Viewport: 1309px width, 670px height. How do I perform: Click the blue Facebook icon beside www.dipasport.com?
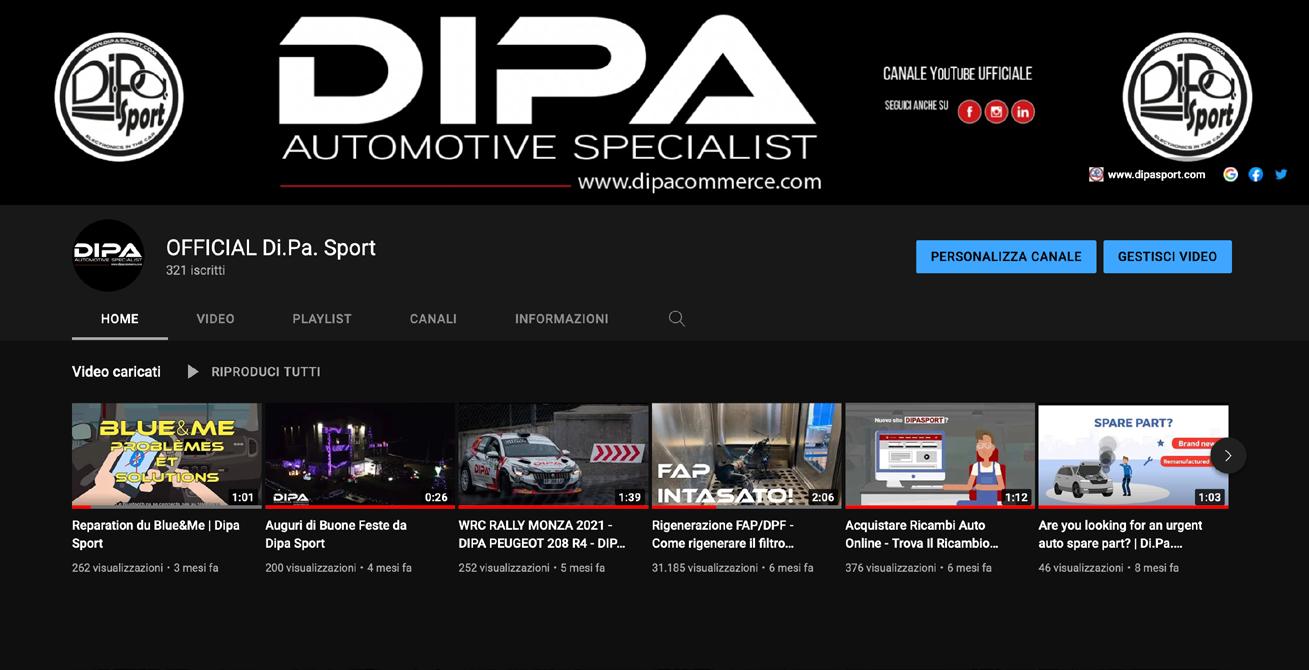click(1256, 174)
